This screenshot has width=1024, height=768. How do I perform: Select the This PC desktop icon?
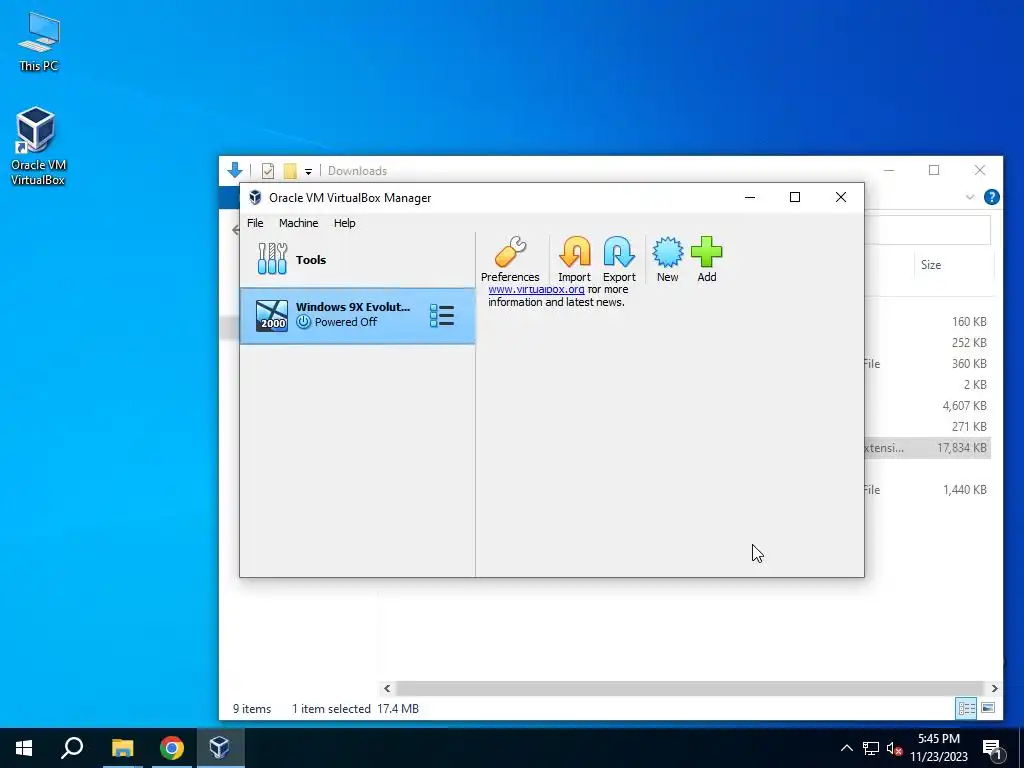click(x=39, y=42)
